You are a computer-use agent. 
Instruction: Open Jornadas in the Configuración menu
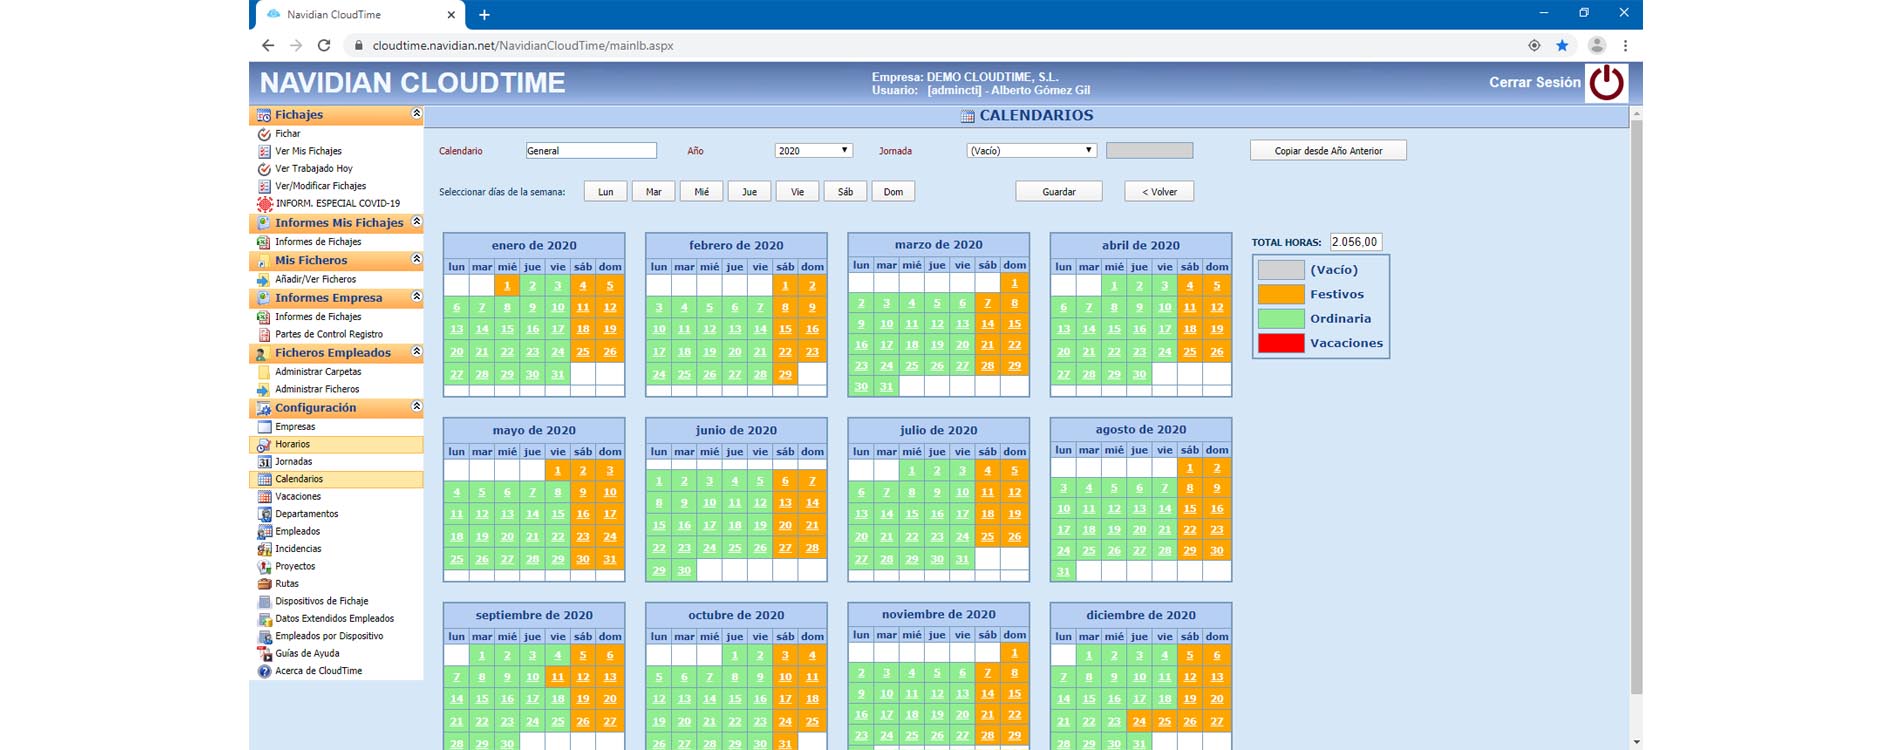click(x=294, y=462)
